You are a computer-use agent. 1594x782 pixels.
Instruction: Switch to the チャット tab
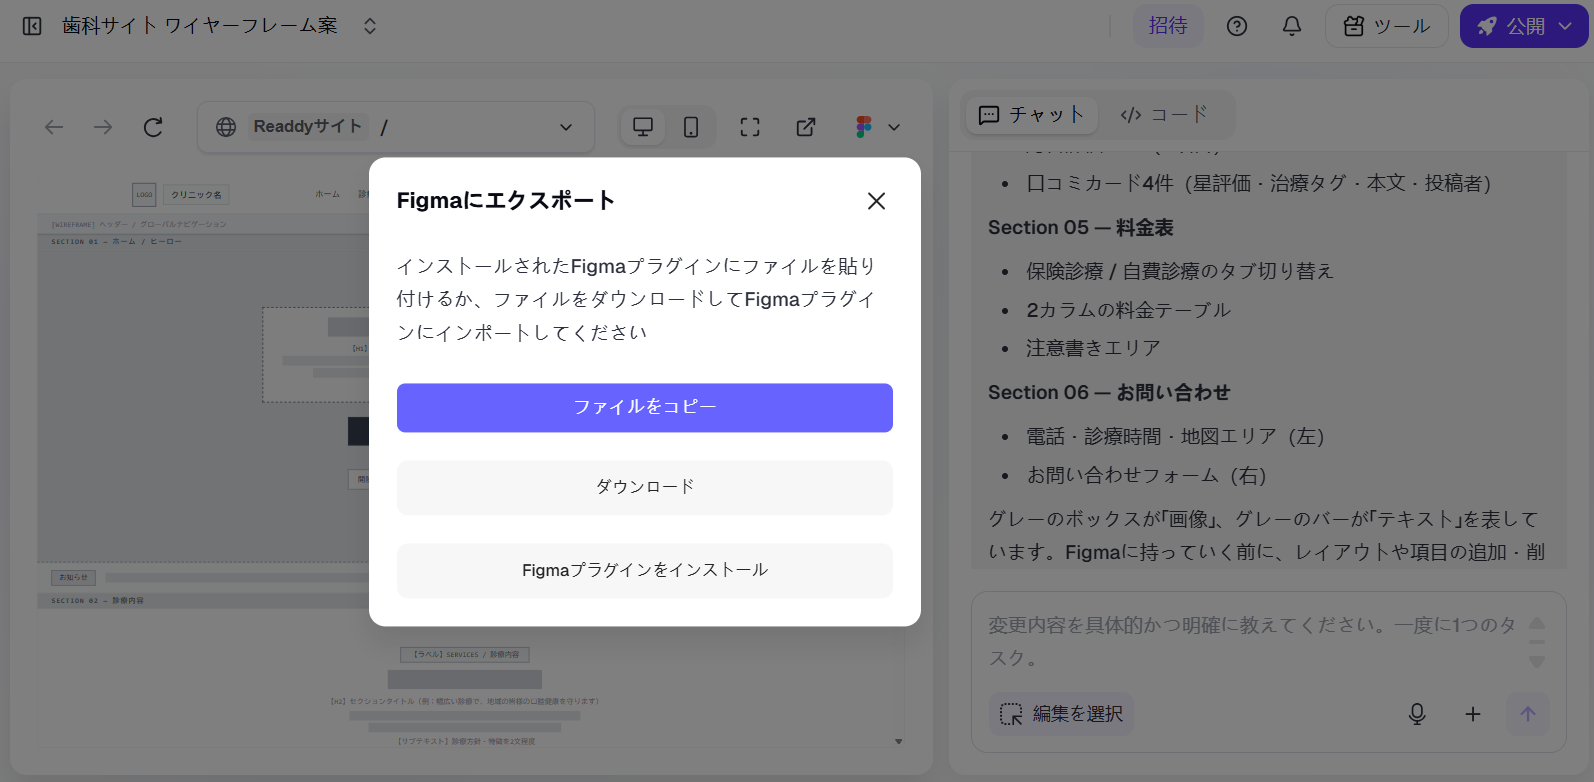[1031, 115]
